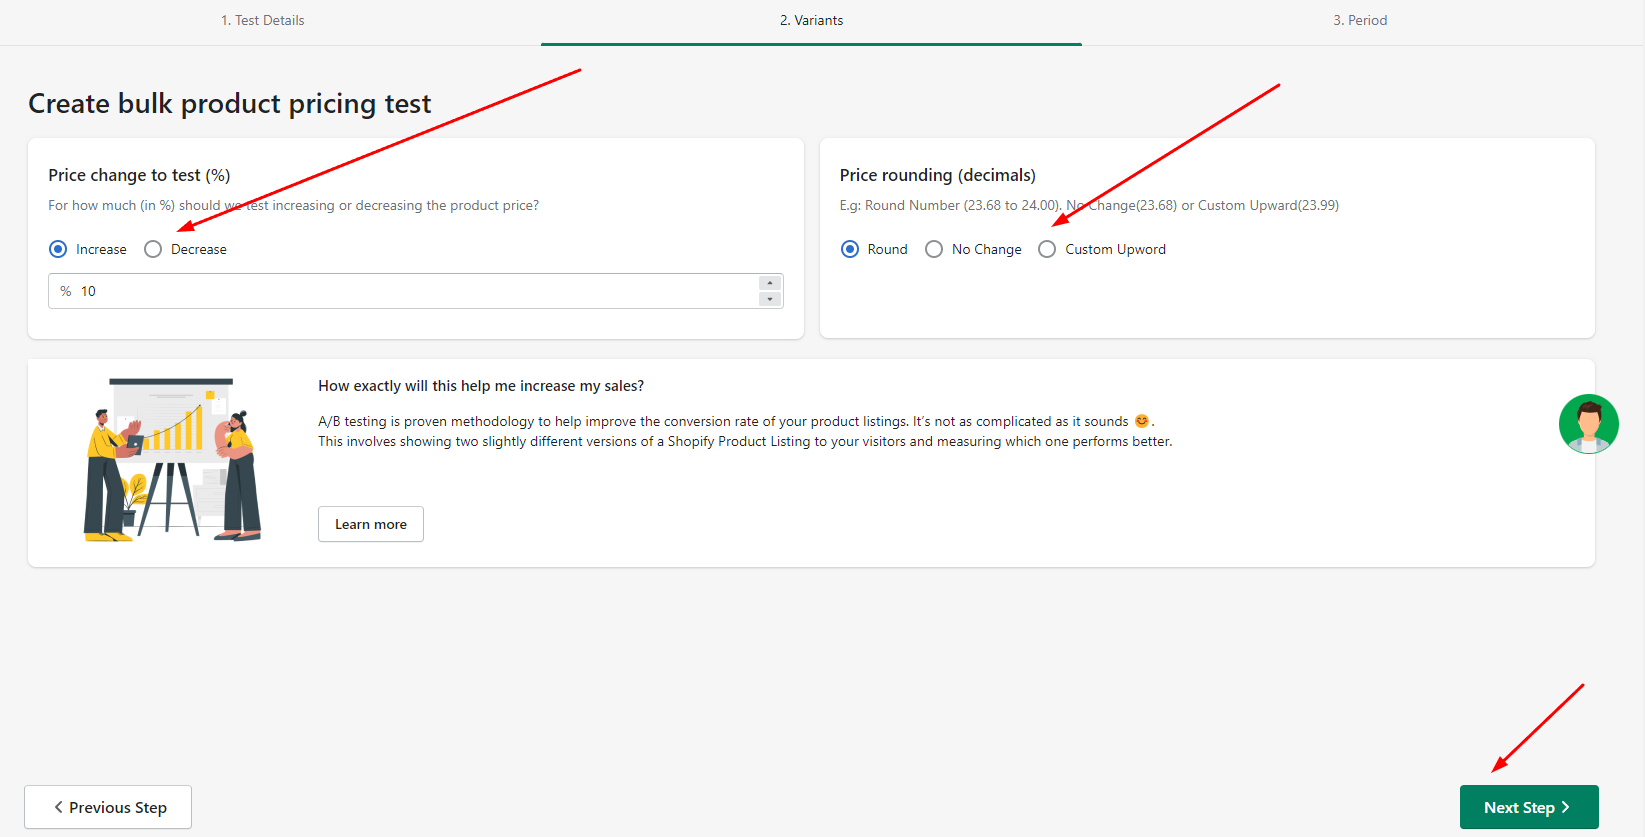Image resolution: width=1645 pixels, height=837 pixels.
Task: Click the smiley emoji in description text
Action: pyautogui.click(x=1141, y=421)
